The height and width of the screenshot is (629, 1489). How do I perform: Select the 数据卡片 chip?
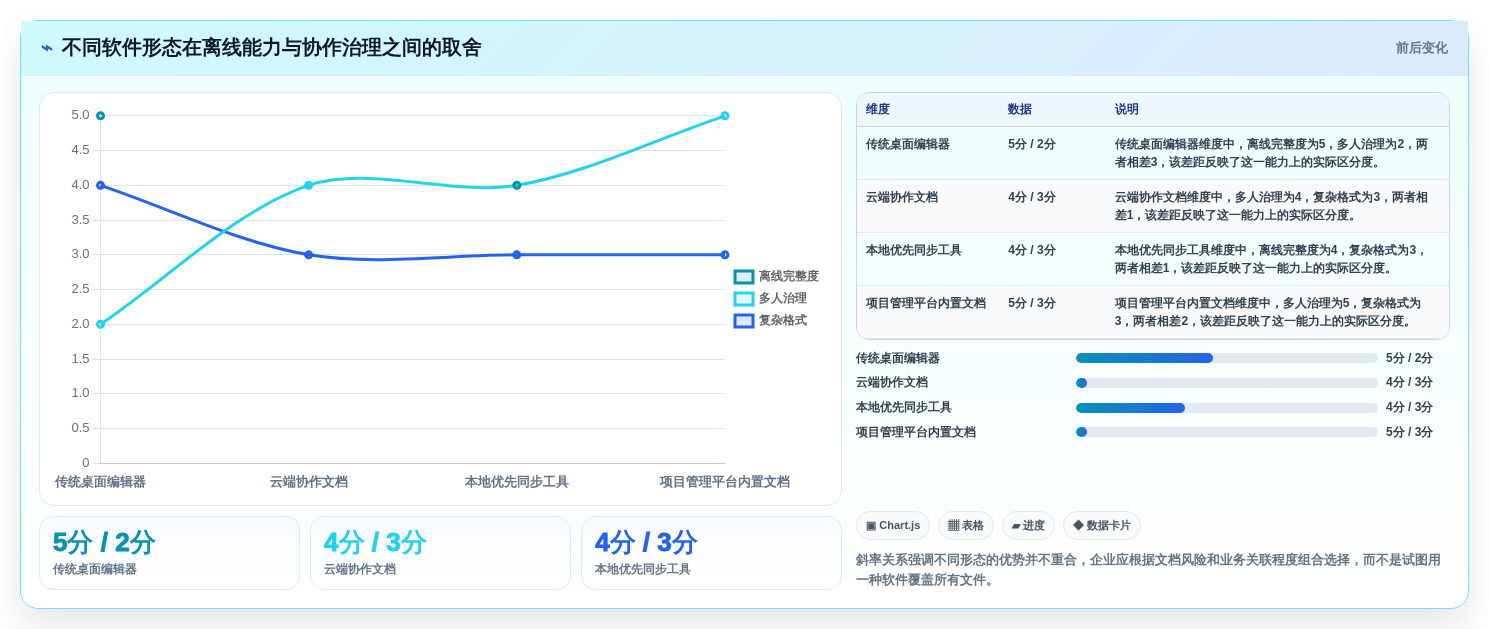(x=1102, y=525)
